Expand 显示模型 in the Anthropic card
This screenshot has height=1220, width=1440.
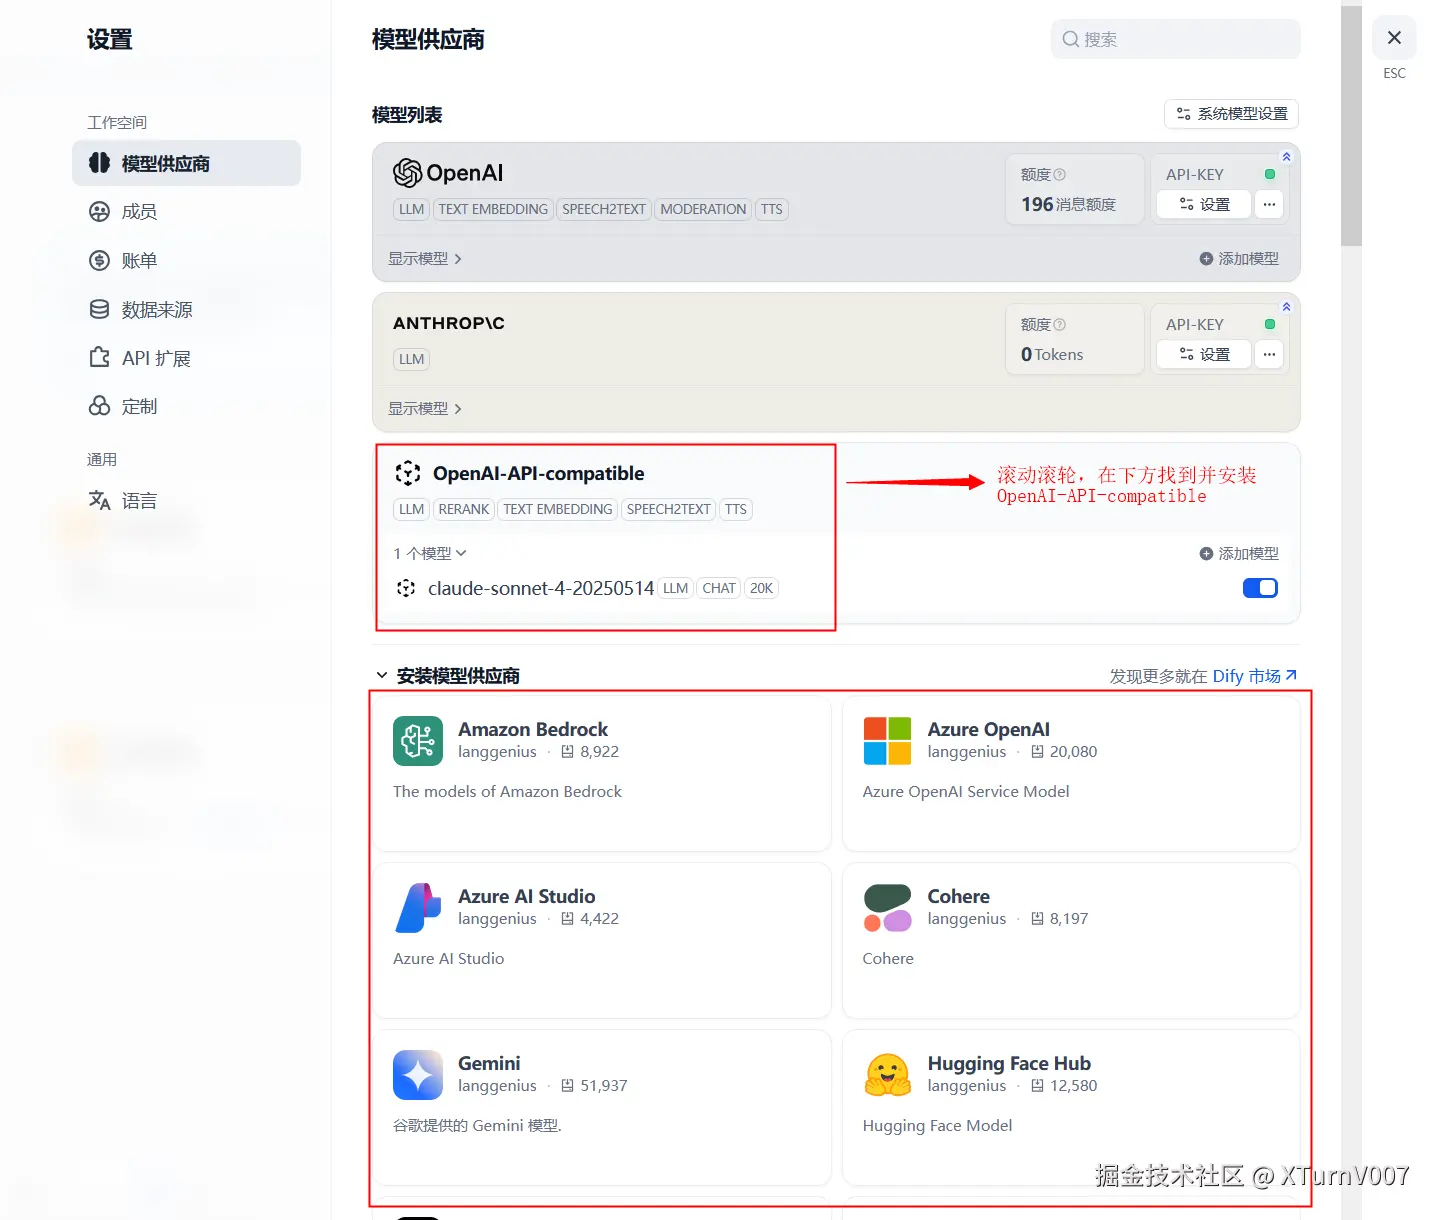coord(425,409)
